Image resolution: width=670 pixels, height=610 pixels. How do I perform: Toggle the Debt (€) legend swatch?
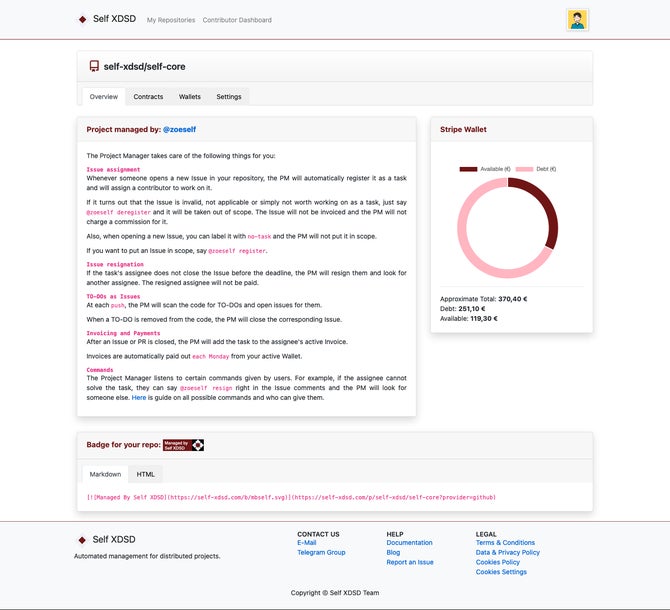pyautogui.click(x=524, y=169)
